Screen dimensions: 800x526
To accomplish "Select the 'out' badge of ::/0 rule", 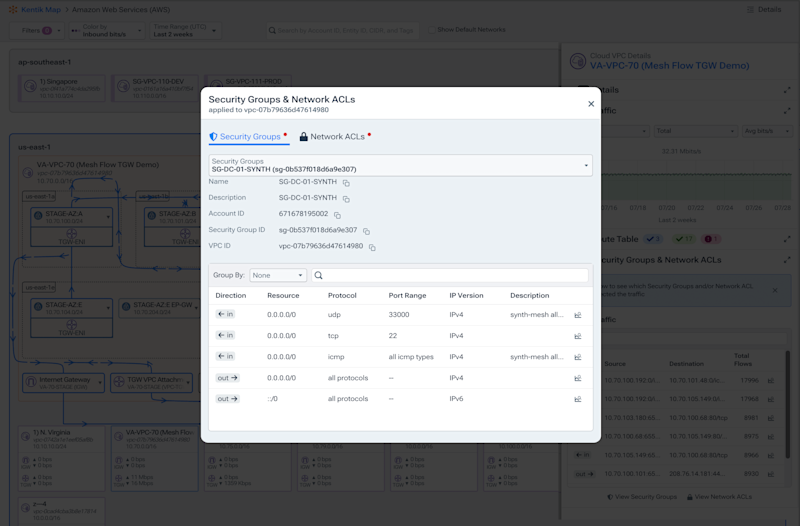I will 228,398.
